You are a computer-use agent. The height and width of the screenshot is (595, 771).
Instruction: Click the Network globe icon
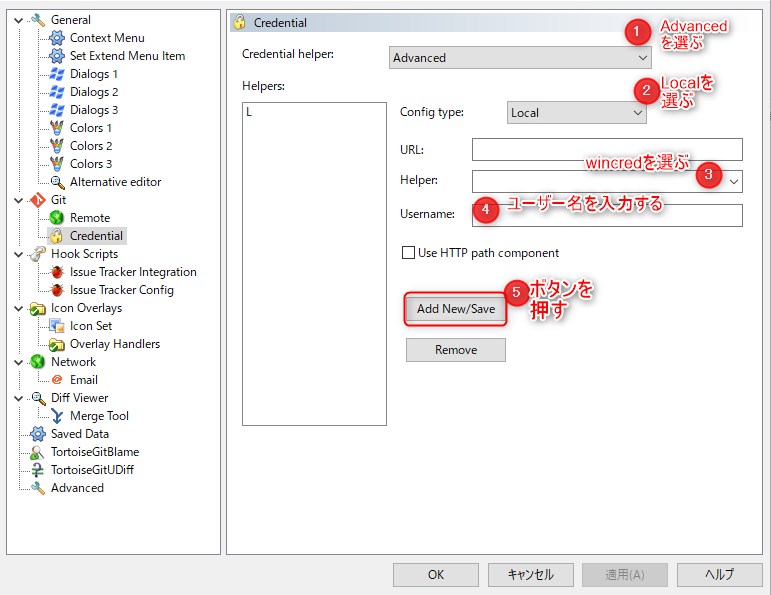[37, 362]
